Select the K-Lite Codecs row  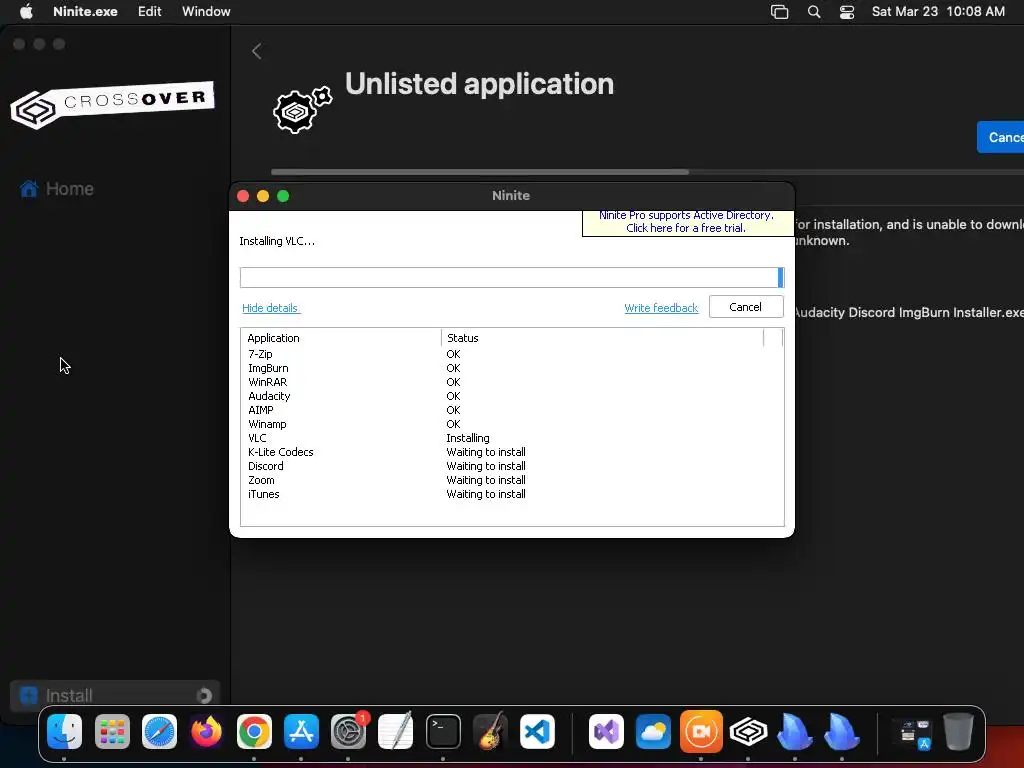(x=512, y=452)
